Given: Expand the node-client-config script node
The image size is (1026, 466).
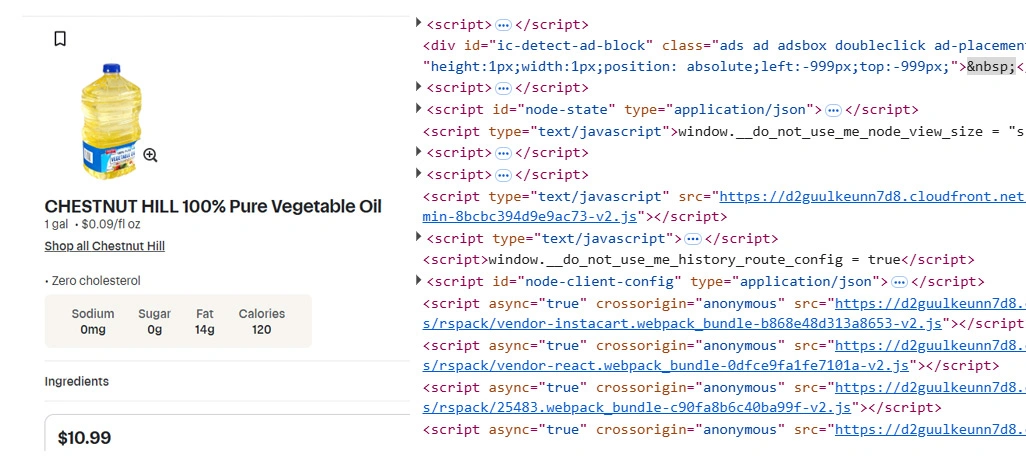Looking at the screenshot, I should (418, 282).
